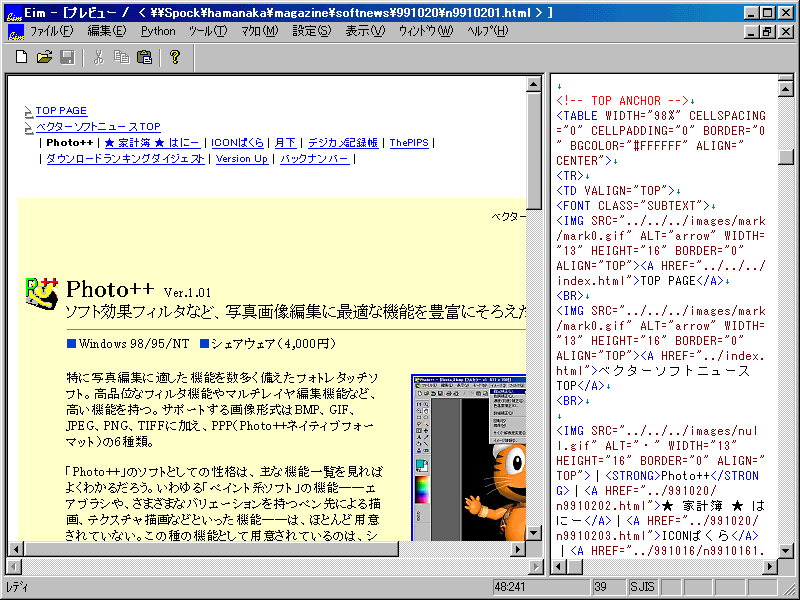Follow the TOP PAGE link

[x=61, y=111]
